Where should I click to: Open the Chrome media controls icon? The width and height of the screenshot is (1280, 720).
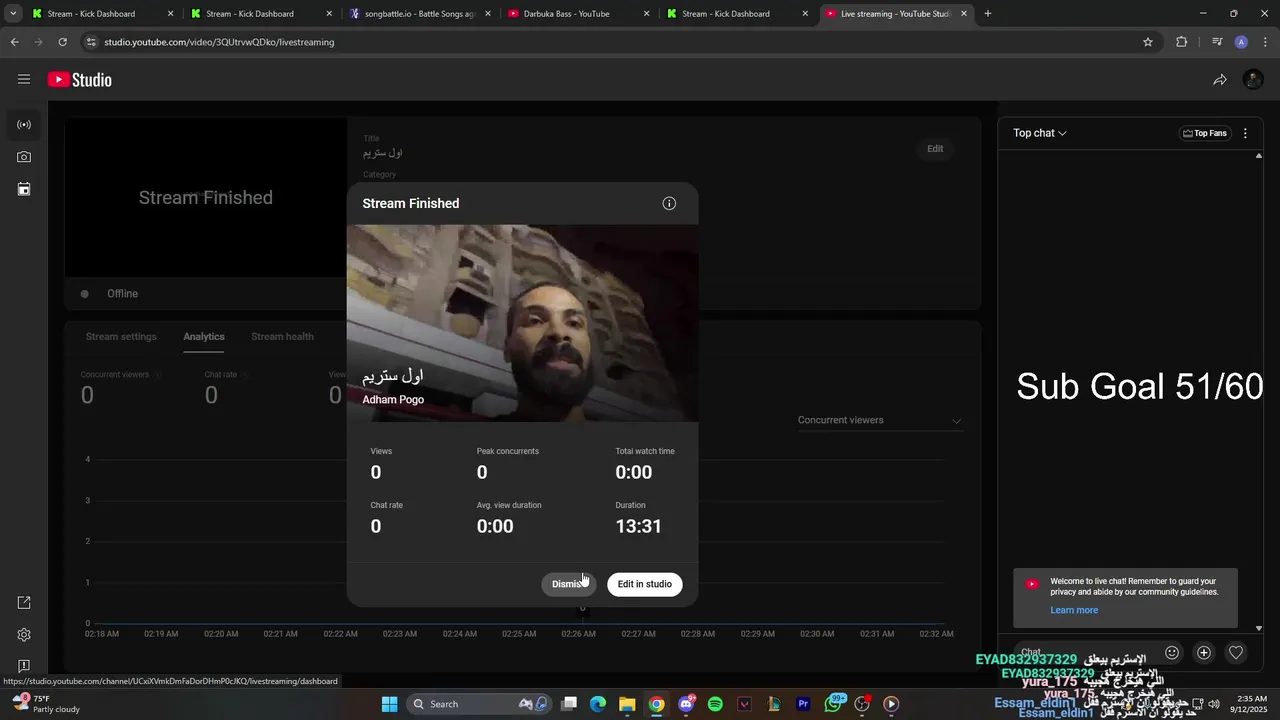1217,42
